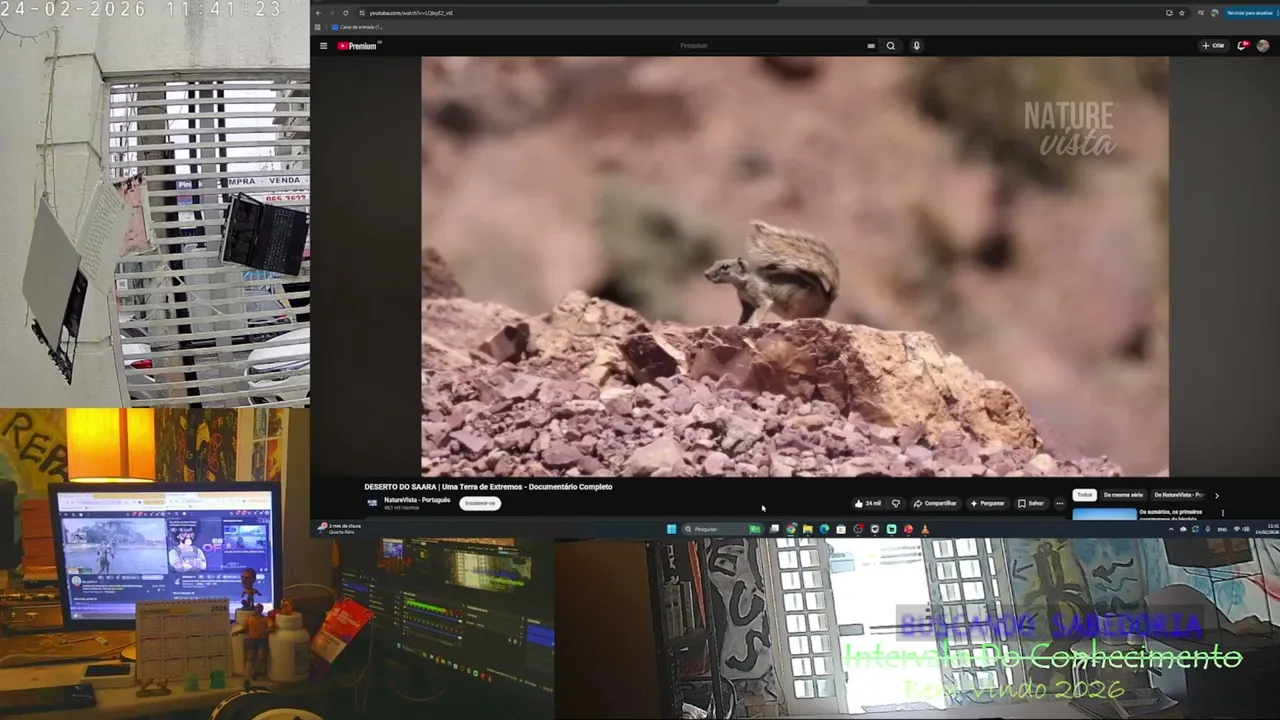
Task: Like the video with thumbs up
Action: point(867,503)
